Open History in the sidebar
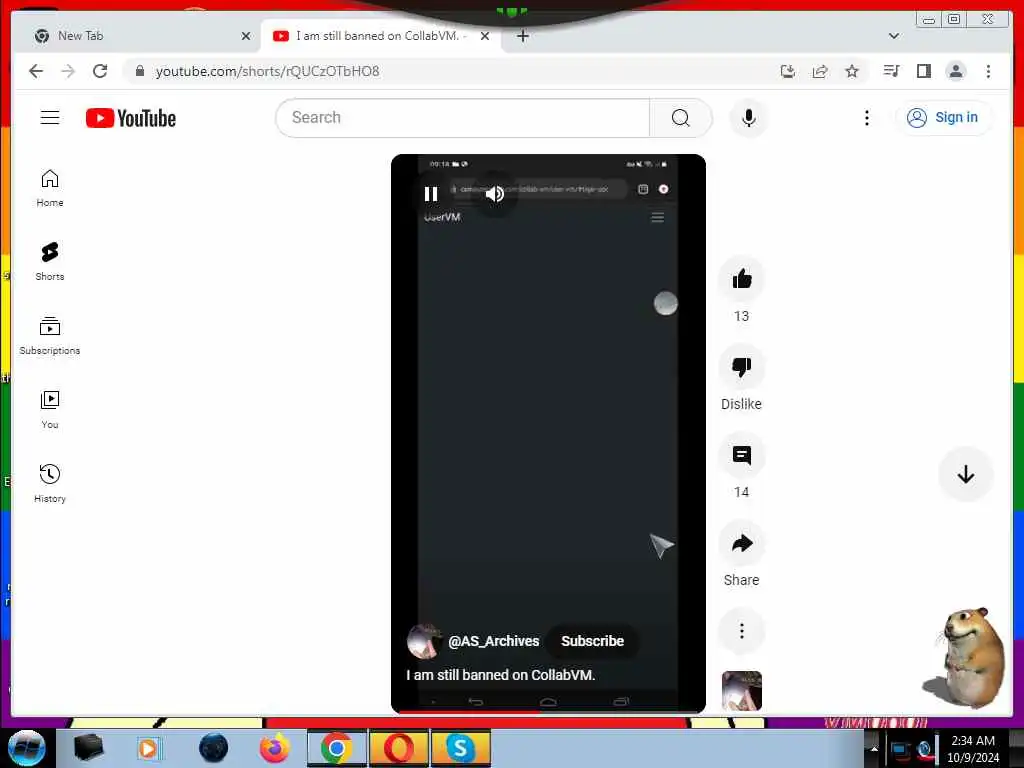This screenshot has height=768, width=1024. 50,483
